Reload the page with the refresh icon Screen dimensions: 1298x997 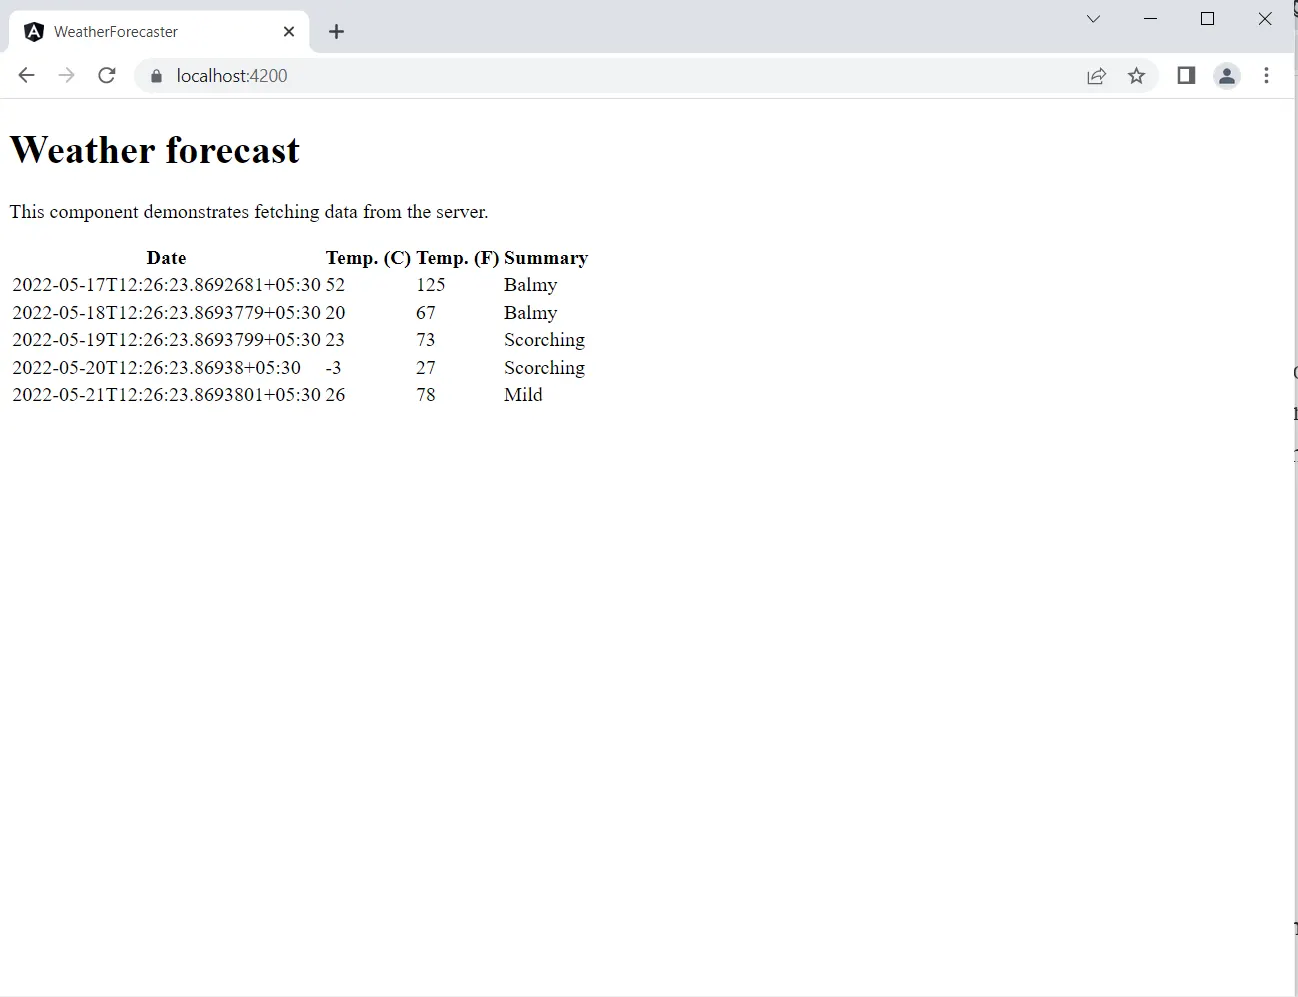(107, 75)
